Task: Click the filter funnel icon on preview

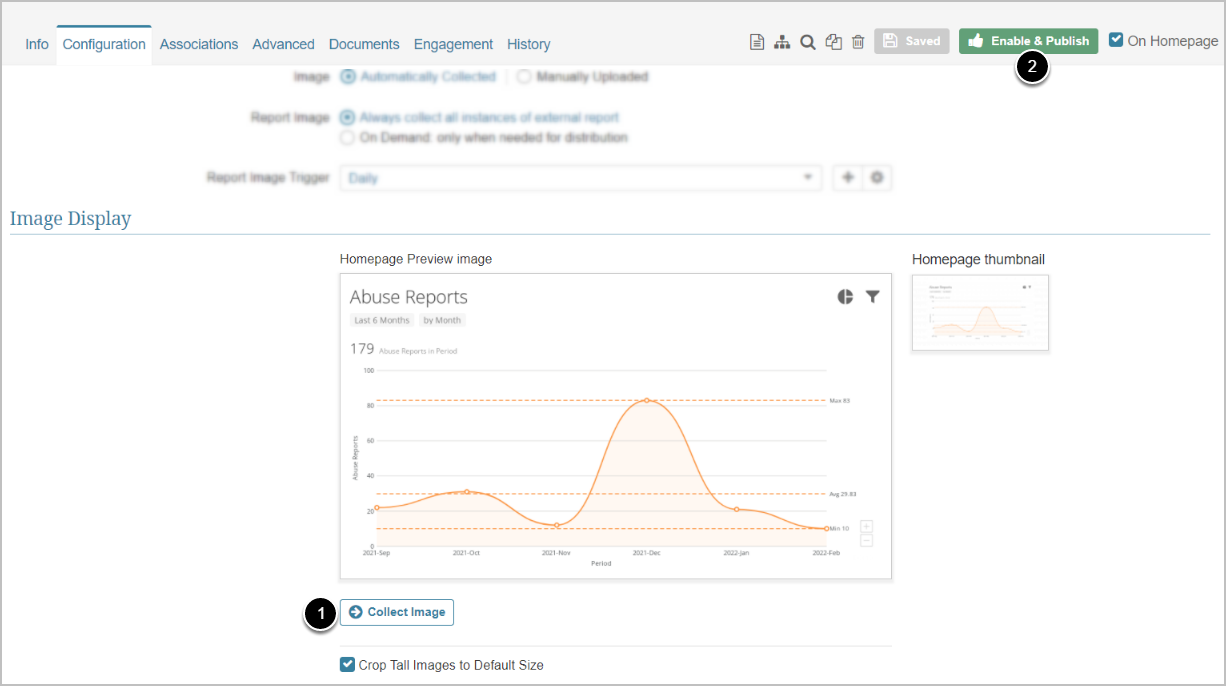Action: (x=872, y=297)
